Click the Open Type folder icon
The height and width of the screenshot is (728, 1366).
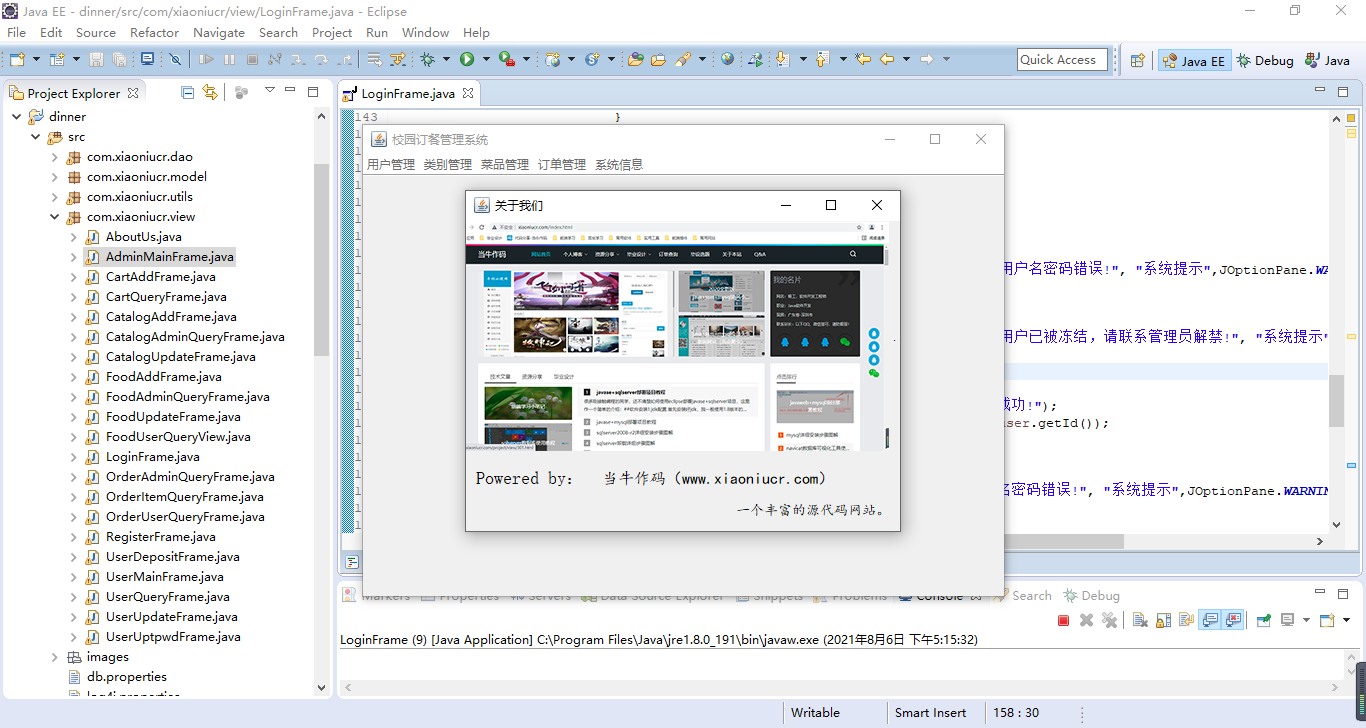(x=635, y=60)
